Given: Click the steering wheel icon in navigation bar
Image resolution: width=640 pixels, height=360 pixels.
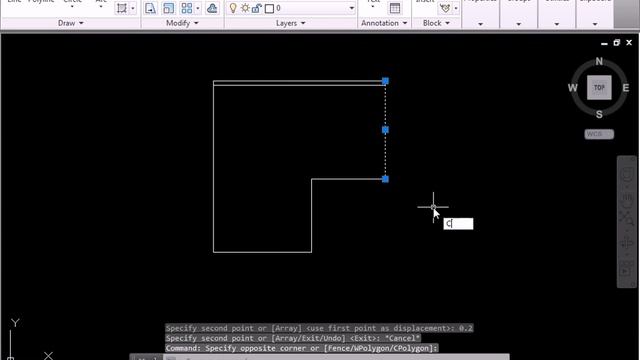Looking at the screenshot, I should (627, 175).
